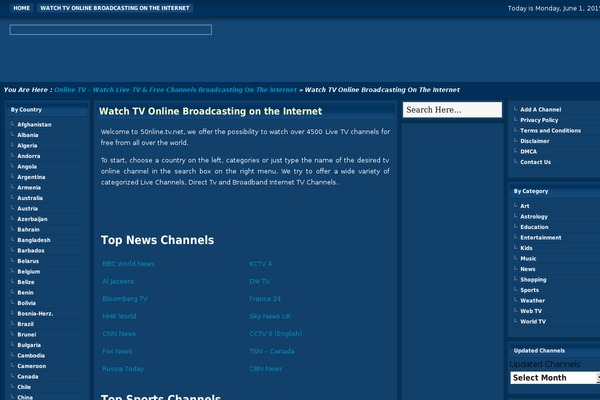Choose Andorra from By Country
Viewport: 600px width, 400px height.
(29, 156)
